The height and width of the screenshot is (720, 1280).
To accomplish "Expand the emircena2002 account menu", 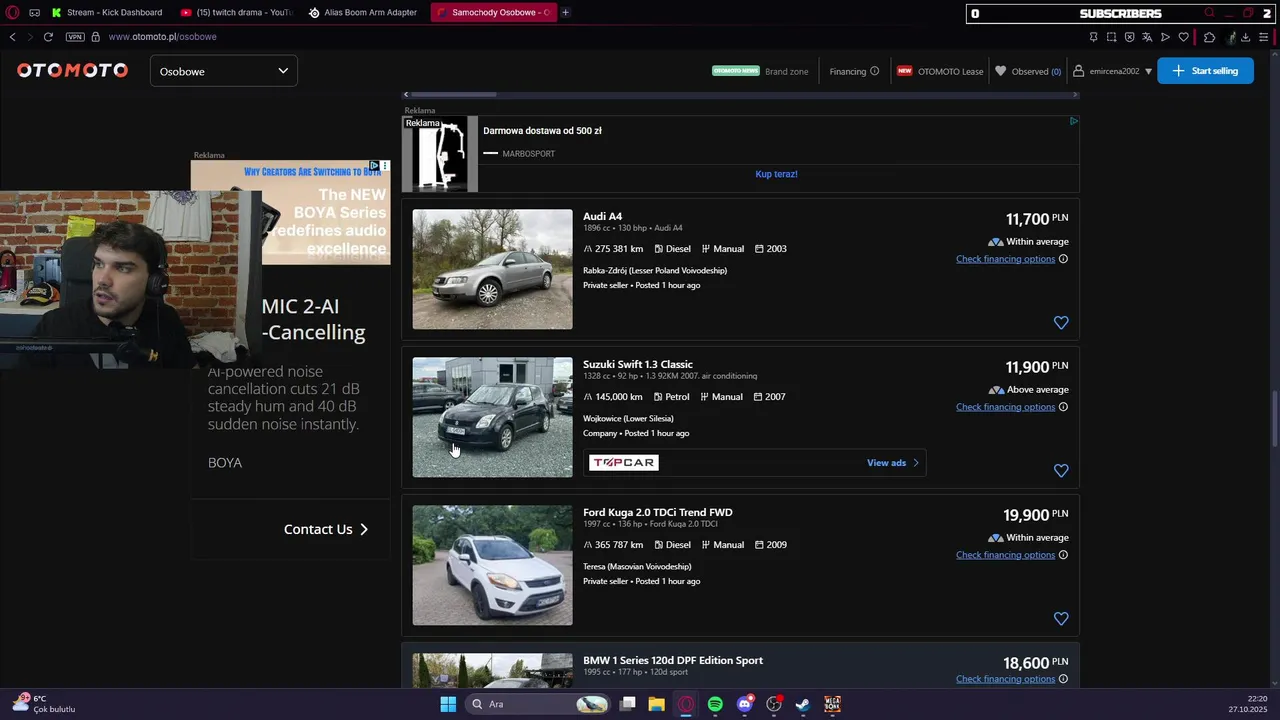I will tap(1113, 72).
